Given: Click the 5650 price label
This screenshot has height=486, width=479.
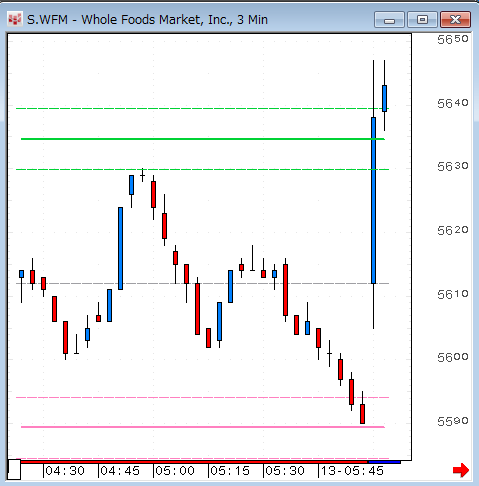Looking at the screenshot, I should (x=453, y=39).
